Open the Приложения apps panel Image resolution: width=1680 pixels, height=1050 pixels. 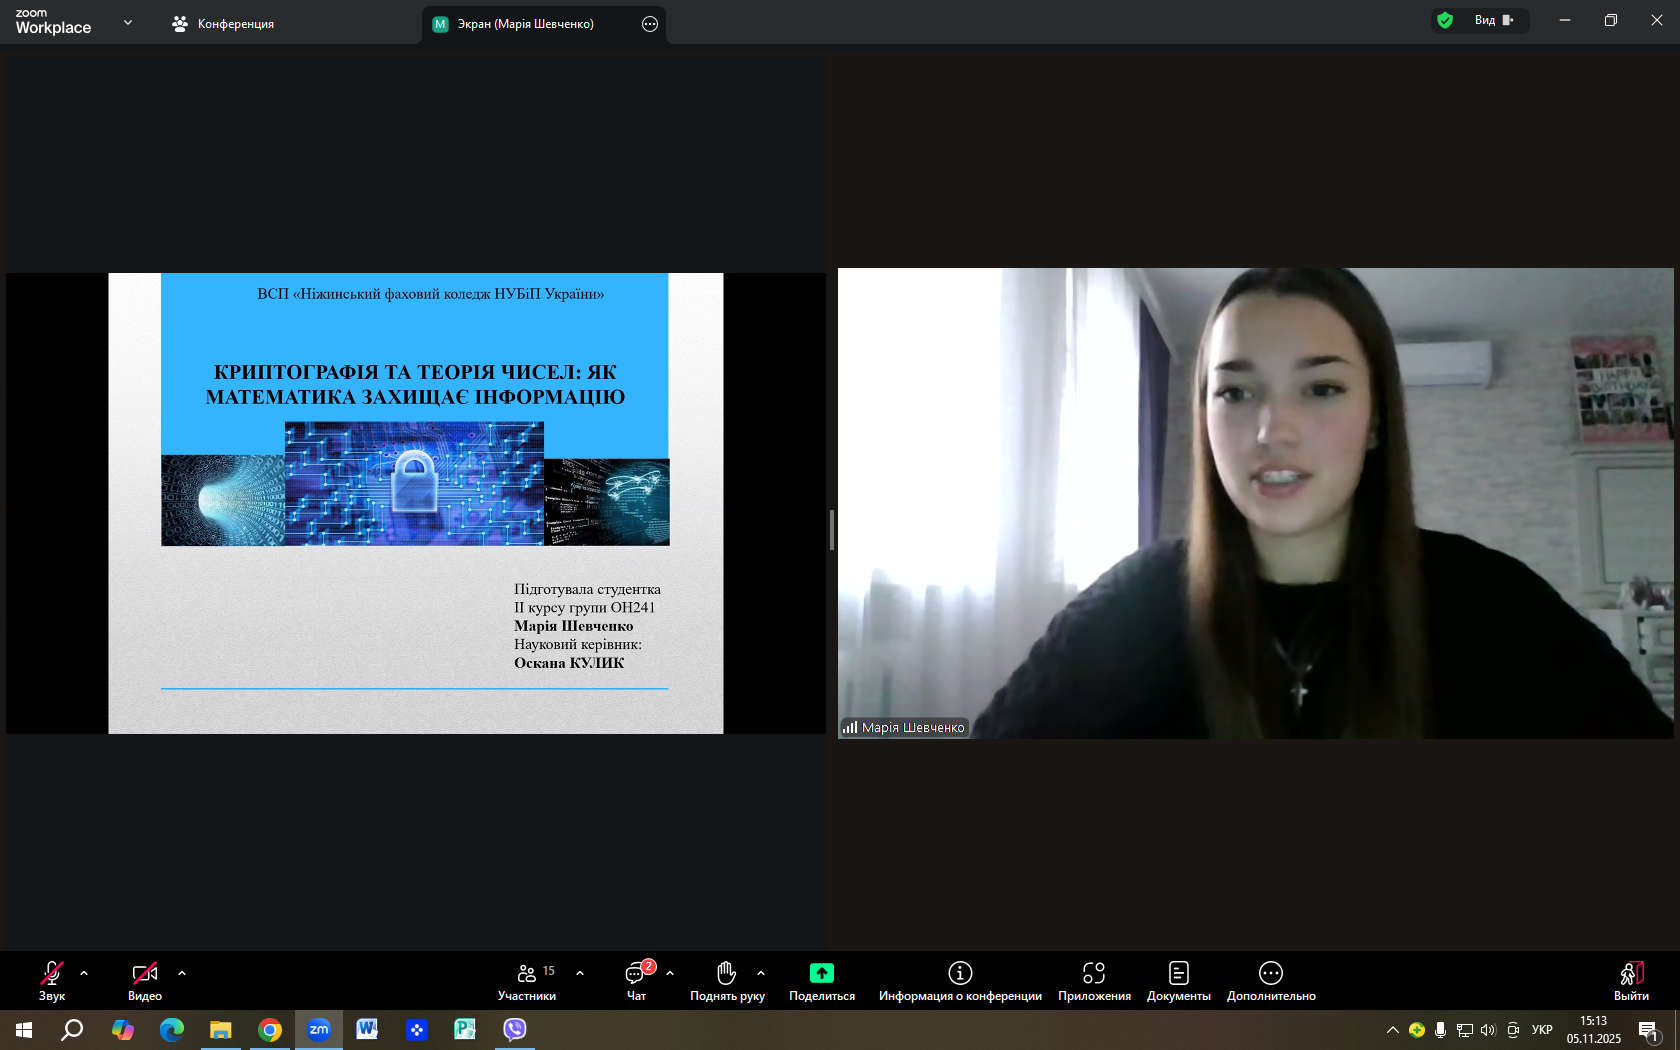pyautogui.click(x=1094, y=980)
